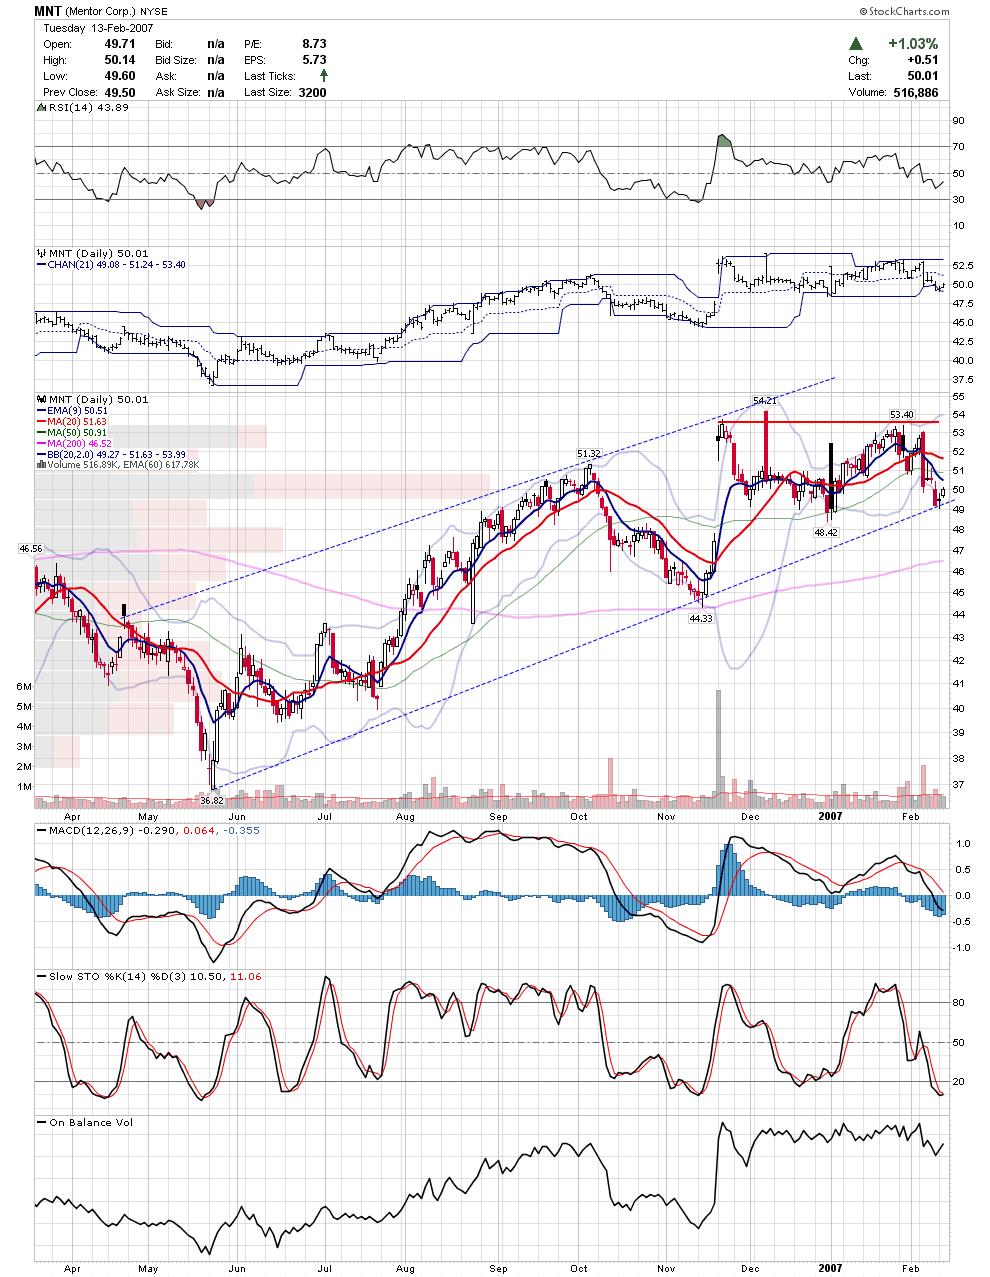Image resolution: width=990 pixels, height=1277 pixels.
Task: Click the MACD(12,26,9) indicator label
Action: (x=92, y=829)
